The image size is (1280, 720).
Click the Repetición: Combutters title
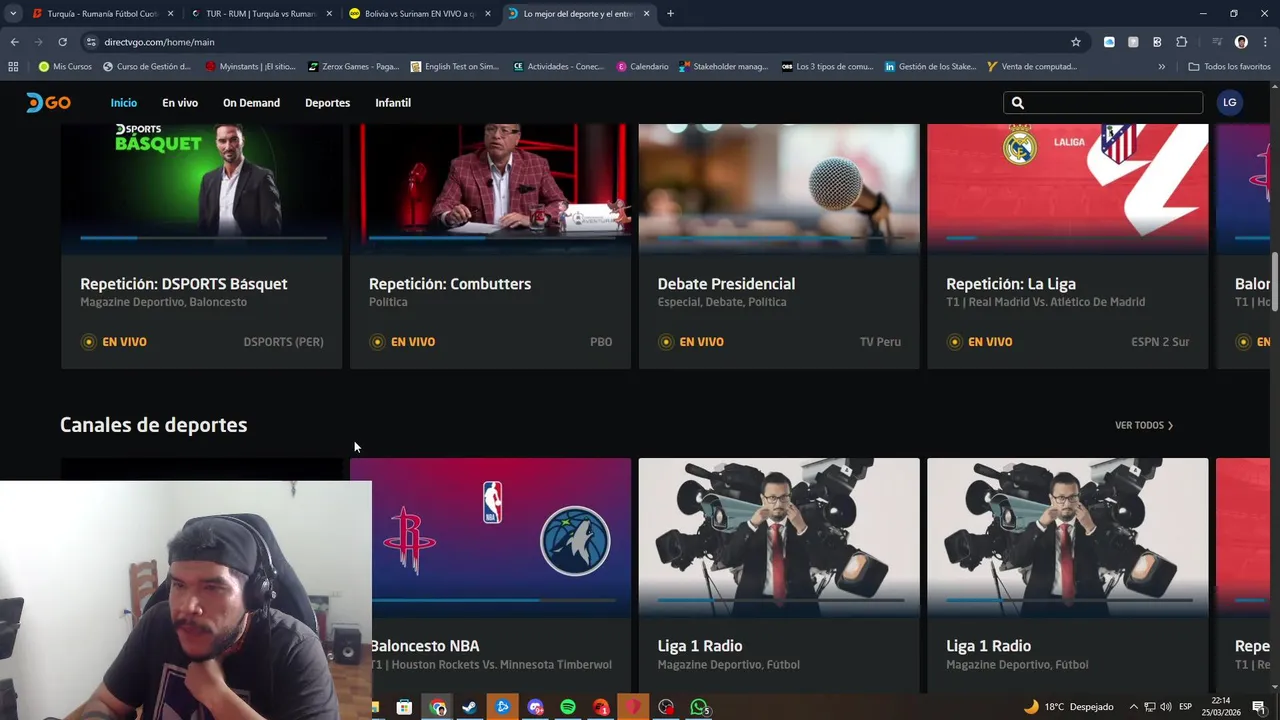(450, 284)
